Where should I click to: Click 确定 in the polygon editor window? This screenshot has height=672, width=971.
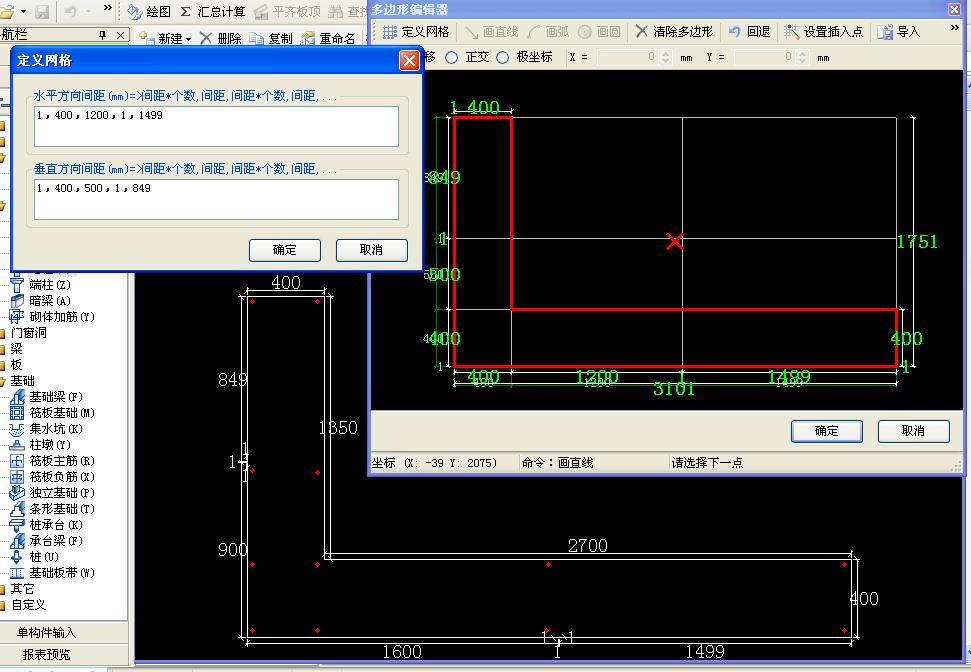pyautogui.click(x=827, y=431)
